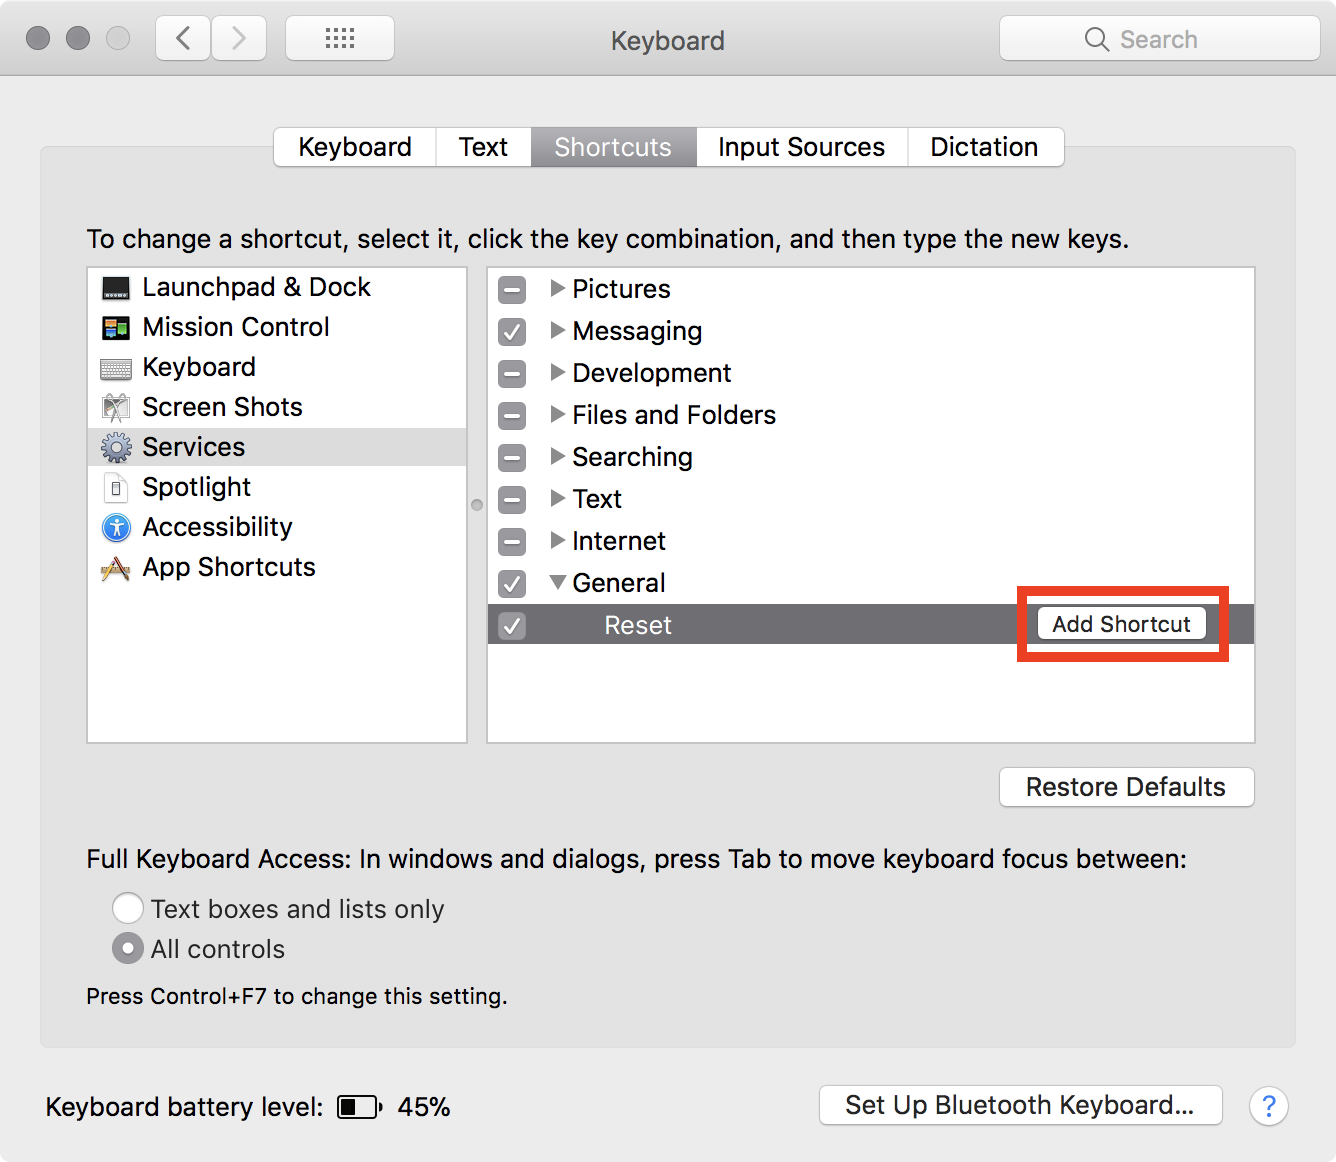Toggle the Files and Folders checkbox
The width and height of the screenshot is (1336, 1162).
pyautogui.click(x=512, y=416)
